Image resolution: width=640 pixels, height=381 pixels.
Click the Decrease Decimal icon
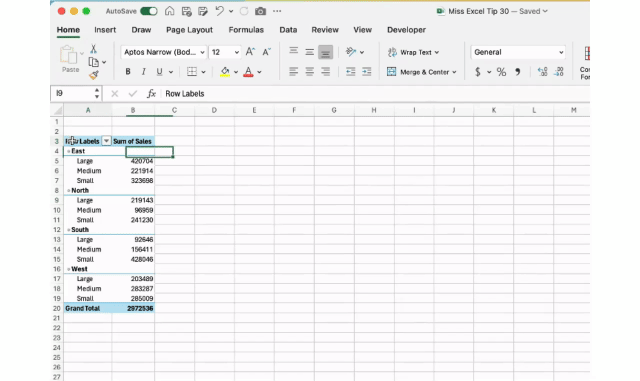coord(559,72)
